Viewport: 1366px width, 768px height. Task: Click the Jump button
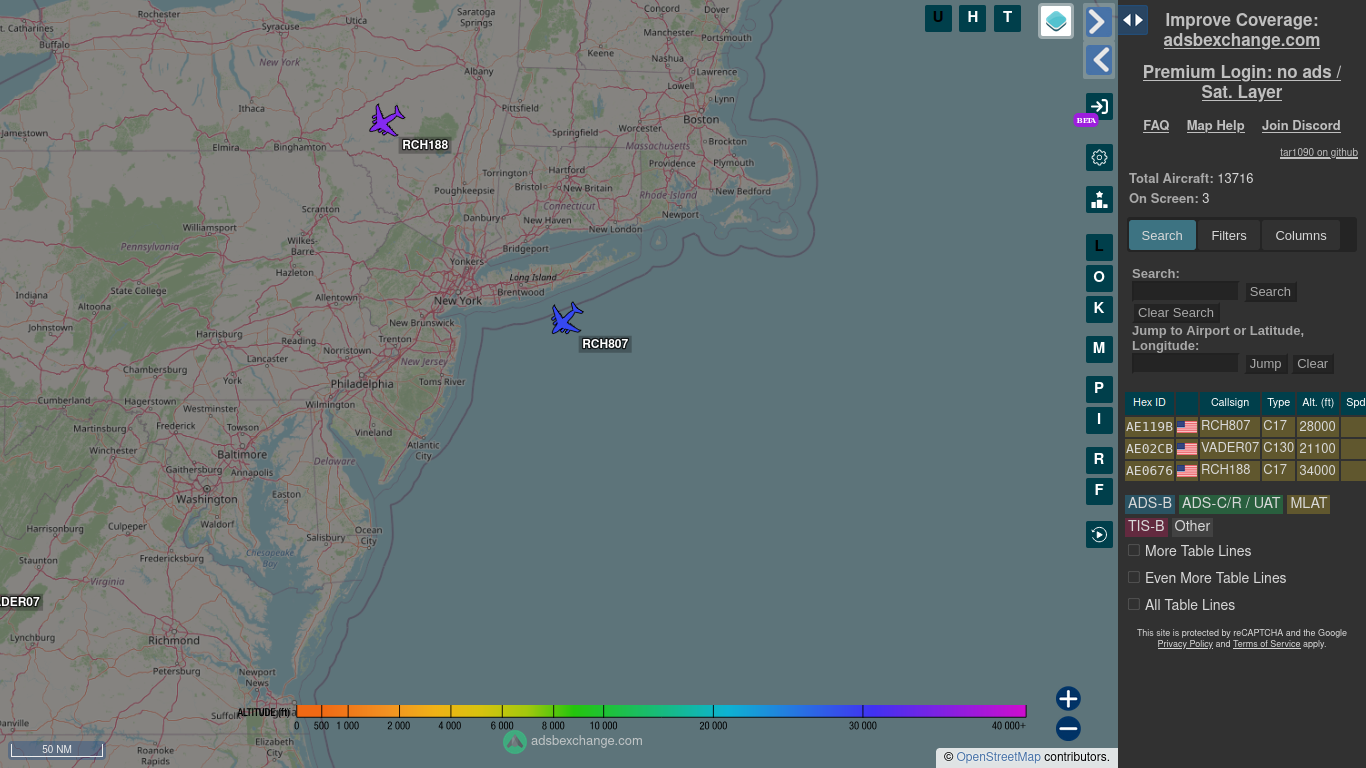(x=1265, y=364)
